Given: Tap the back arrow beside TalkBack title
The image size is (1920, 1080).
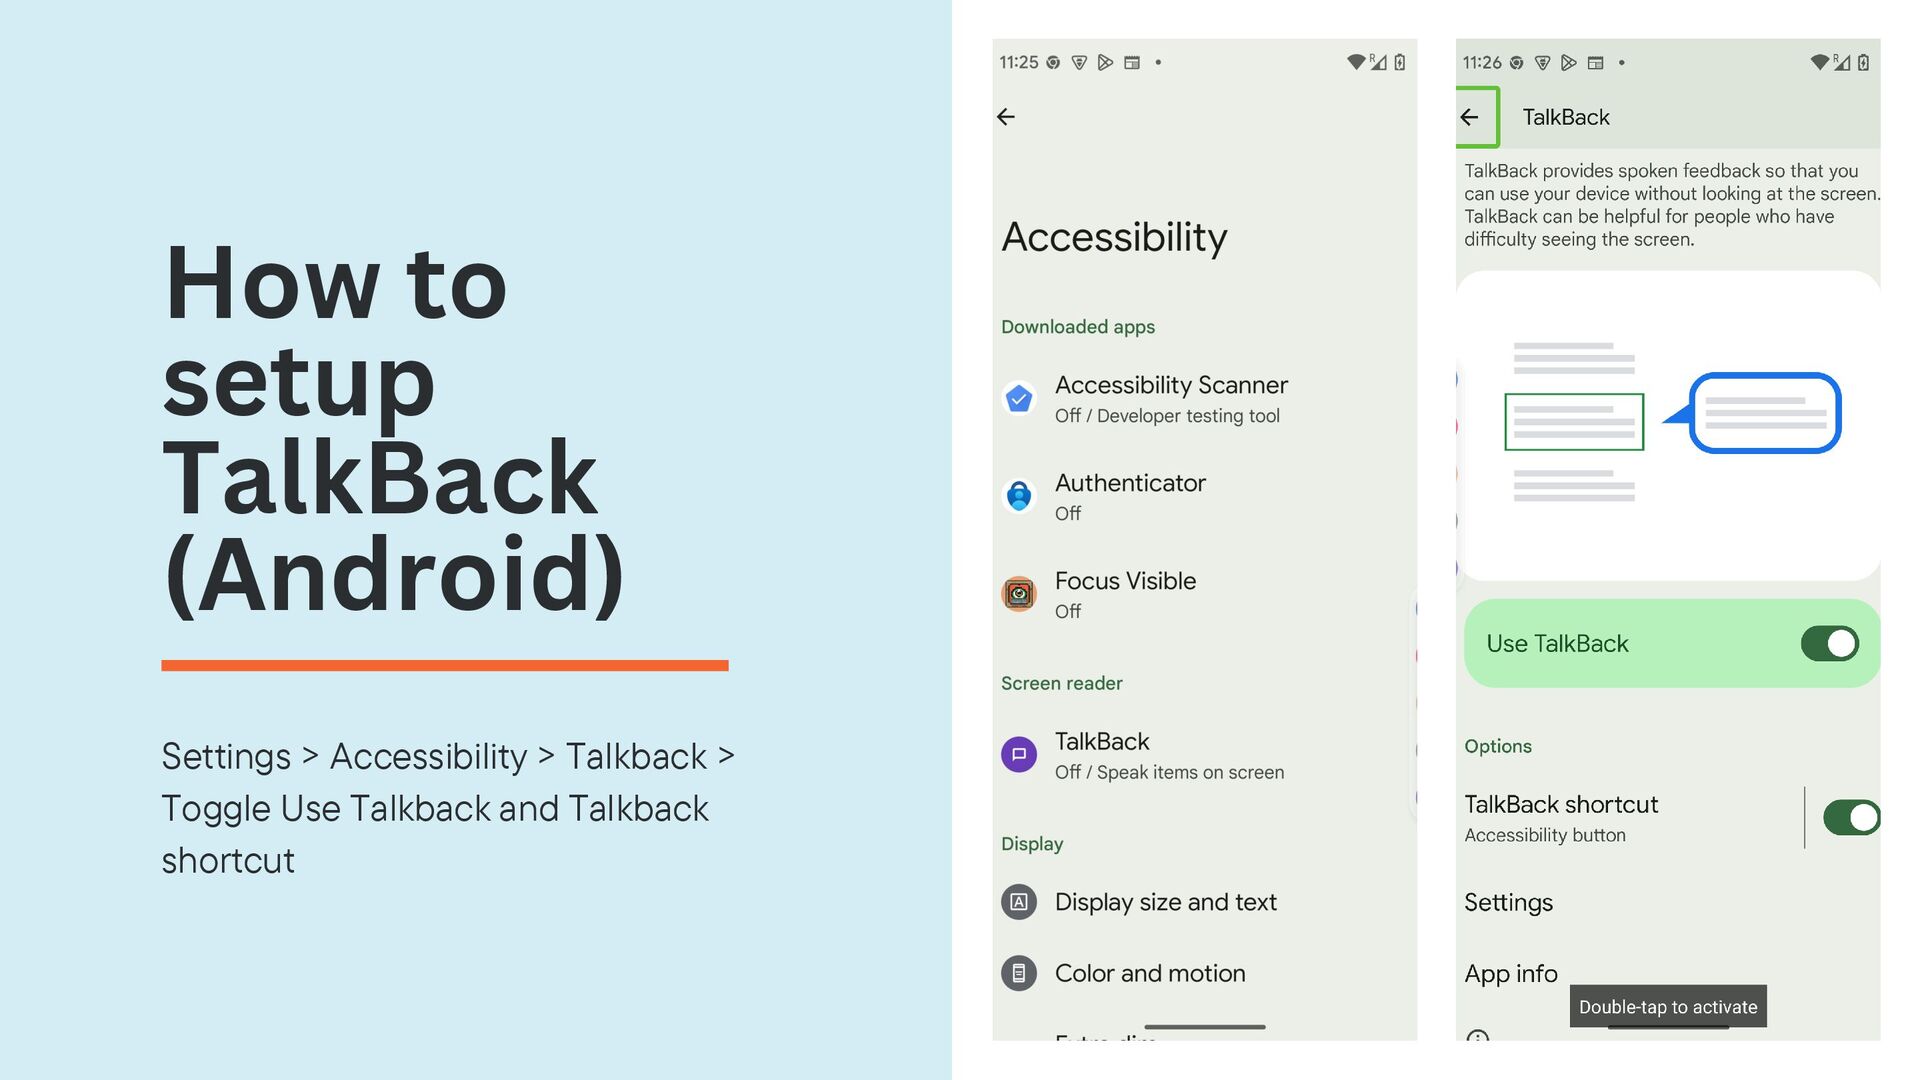Looking at the screenshot, I should click(1469, 117).
